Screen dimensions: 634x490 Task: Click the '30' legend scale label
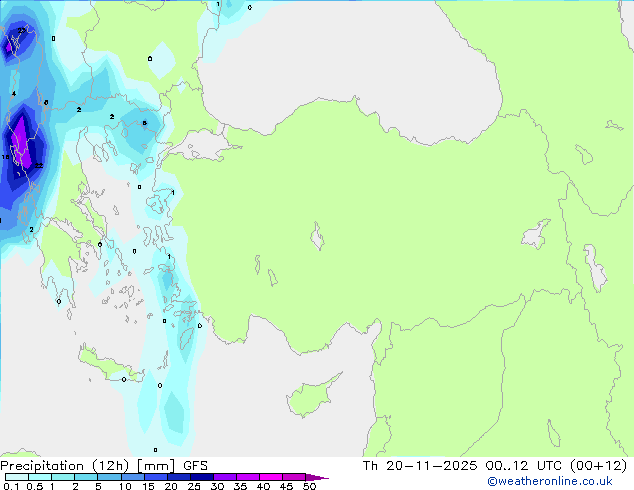(x=217, y=486)
